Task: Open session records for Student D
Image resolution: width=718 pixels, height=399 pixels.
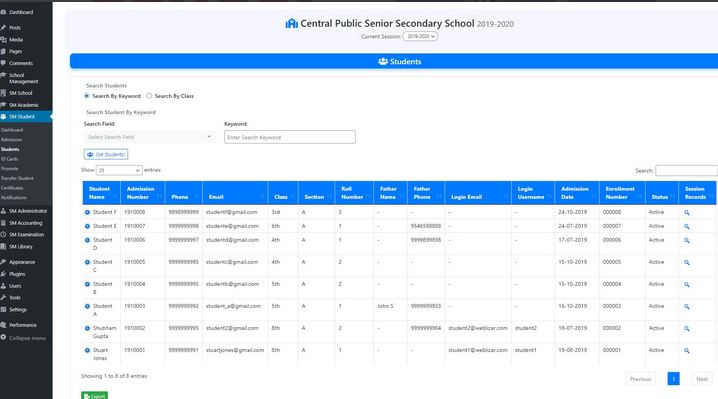Action: point(686,240)
